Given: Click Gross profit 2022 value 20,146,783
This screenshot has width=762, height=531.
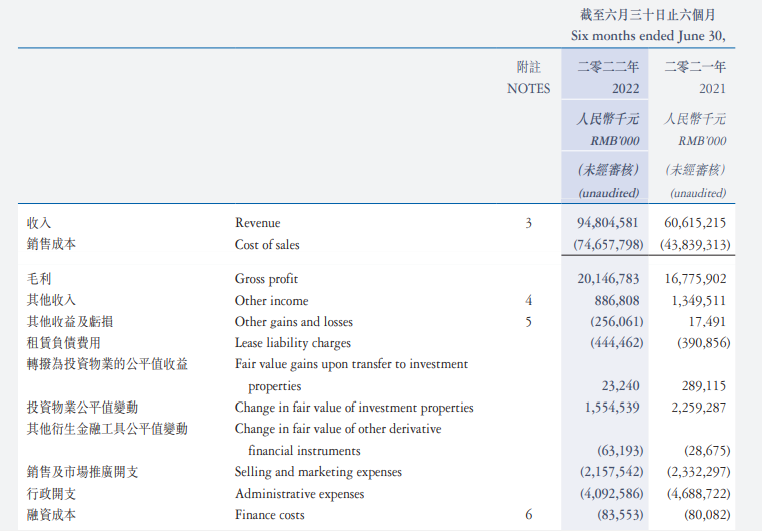Looking at the screenshot, I should point(608,278).
